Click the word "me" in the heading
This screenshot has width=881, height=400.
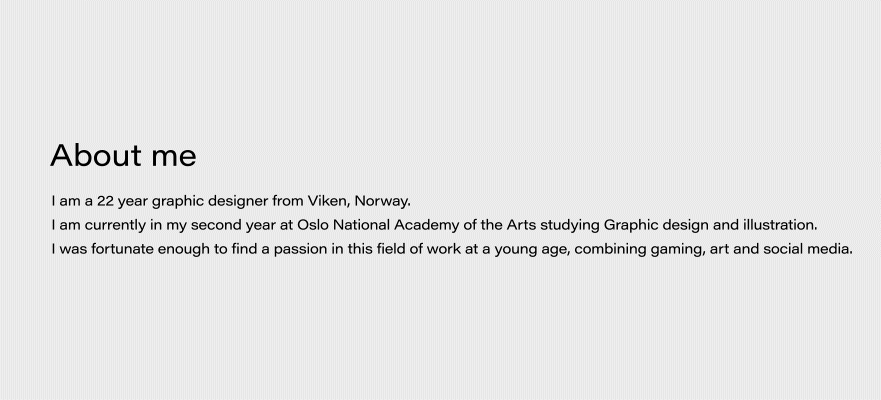(174, 156)
